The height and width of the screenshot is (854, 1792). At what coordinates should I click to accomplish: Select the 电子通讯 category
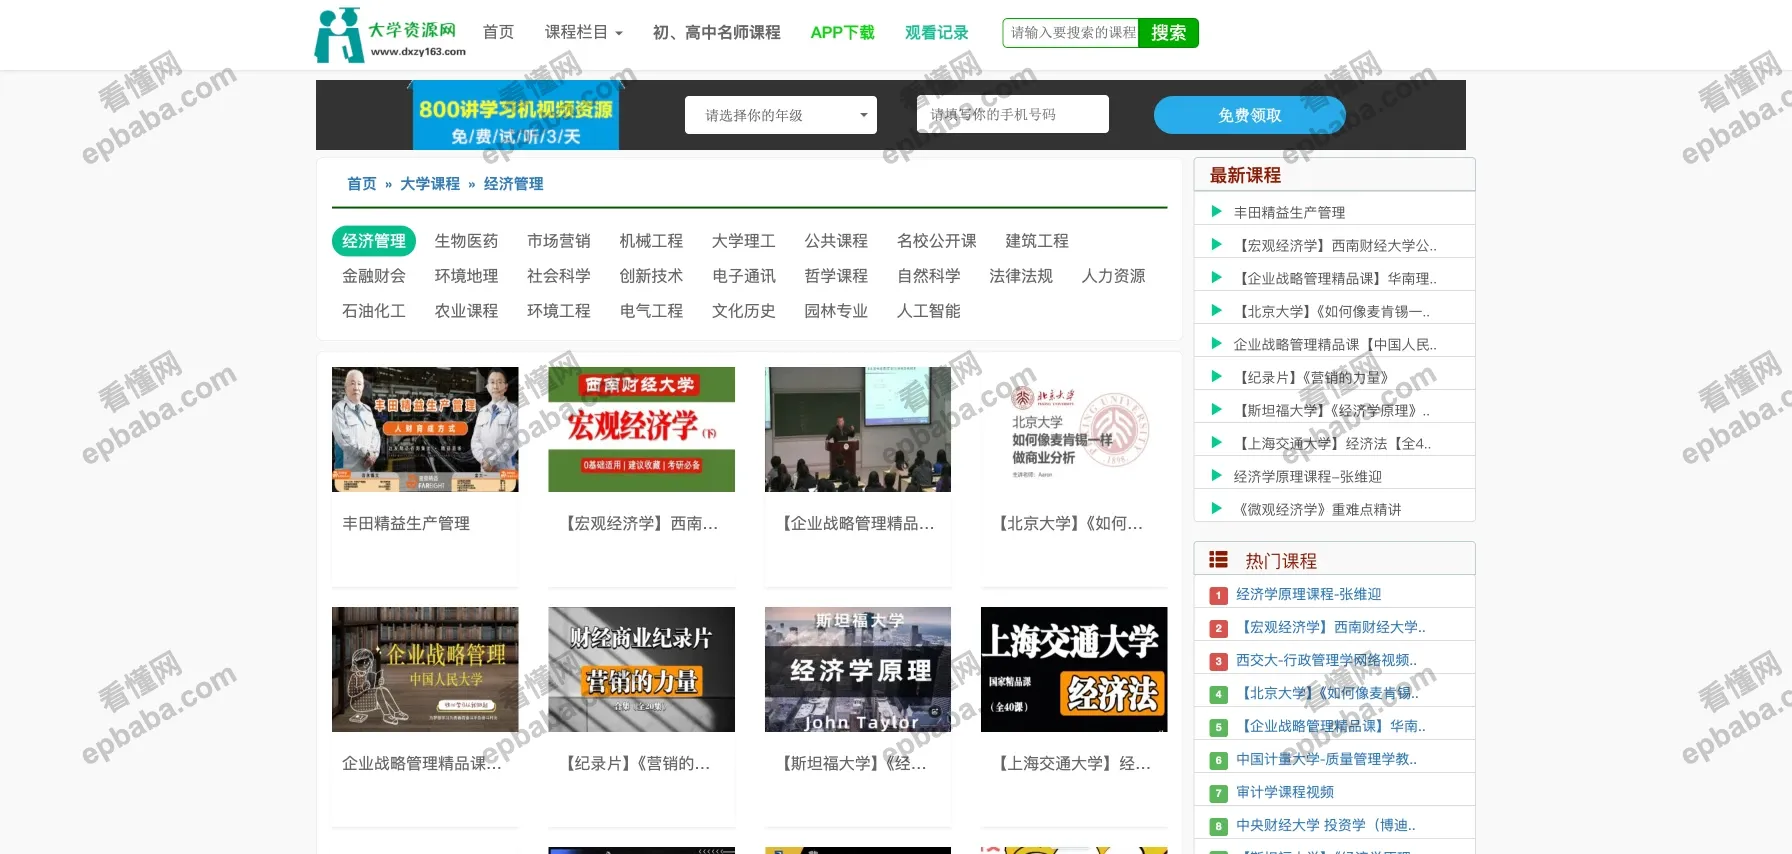[743, 276]
